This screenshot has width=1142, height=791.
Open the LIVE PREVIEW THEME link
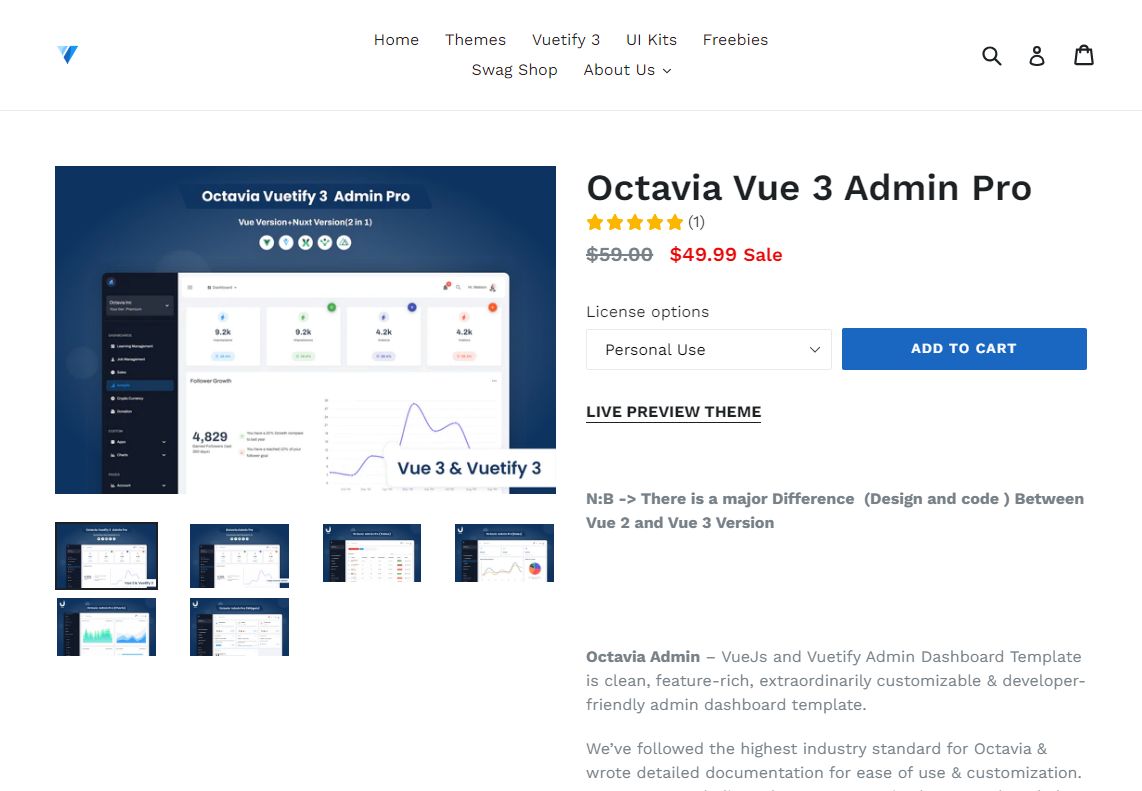pos(673,412)
